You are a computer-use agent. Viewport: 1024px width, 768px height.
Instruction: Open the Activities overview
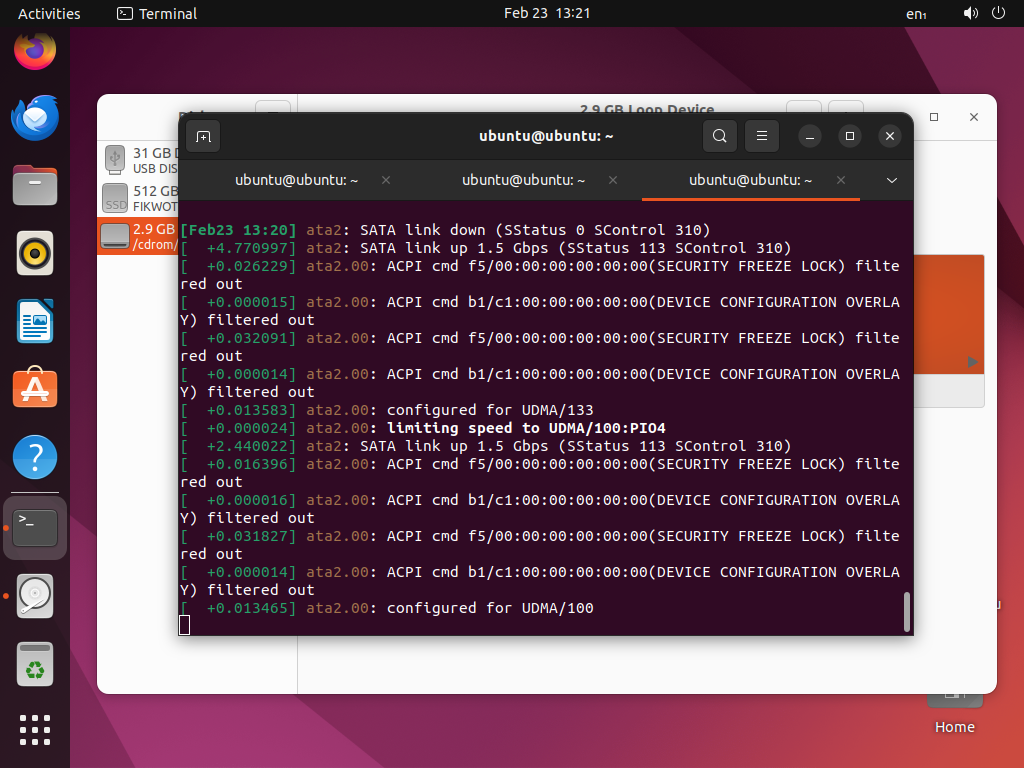coord(48,13)
